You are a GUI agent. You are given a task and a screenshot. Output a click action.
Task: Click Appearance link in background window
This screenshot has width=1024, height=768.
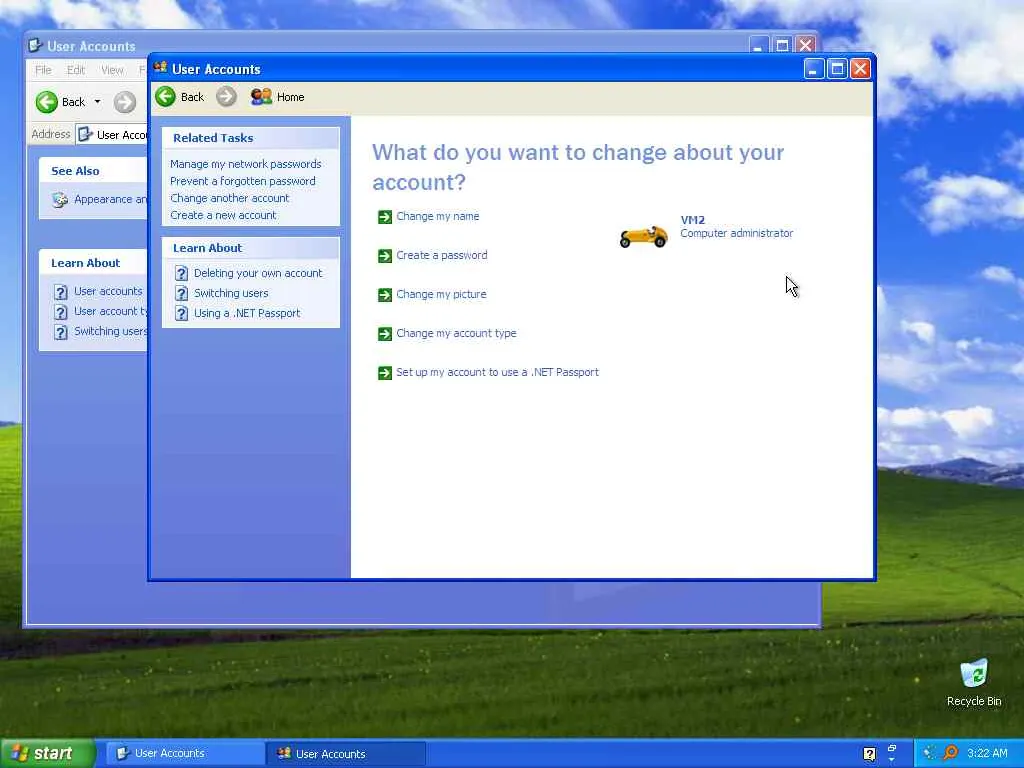[x=110, y=199]
